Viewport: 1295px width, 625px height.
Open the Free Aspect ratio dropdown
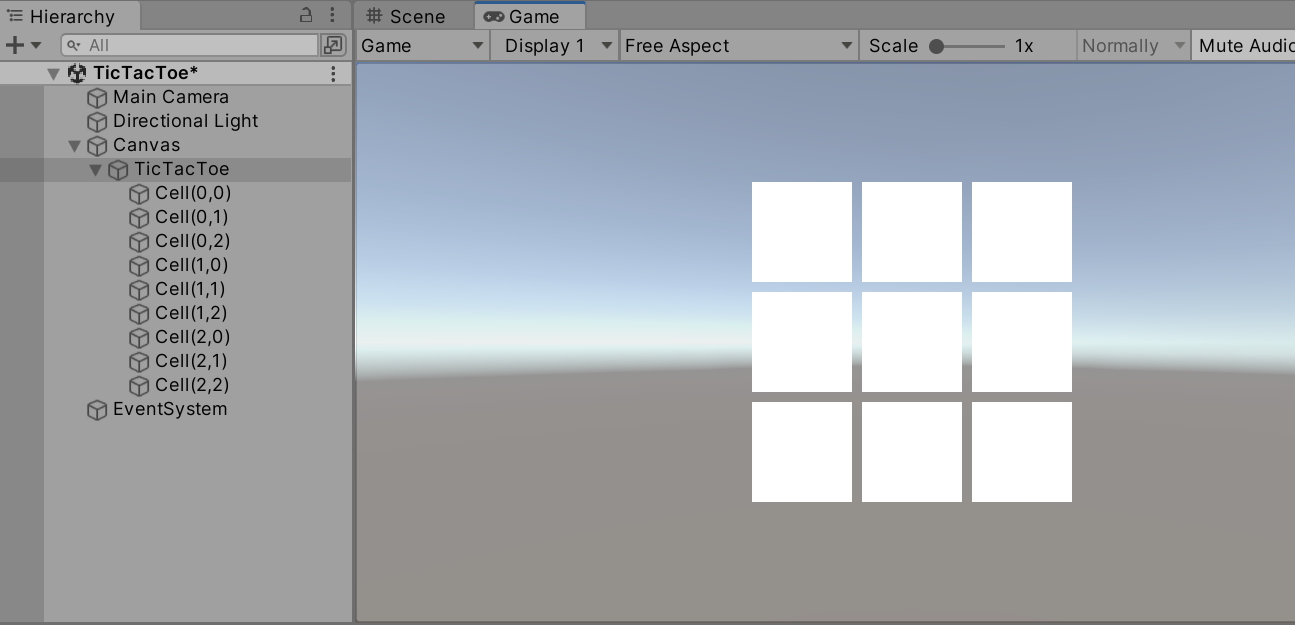click(x=738, y=46)
